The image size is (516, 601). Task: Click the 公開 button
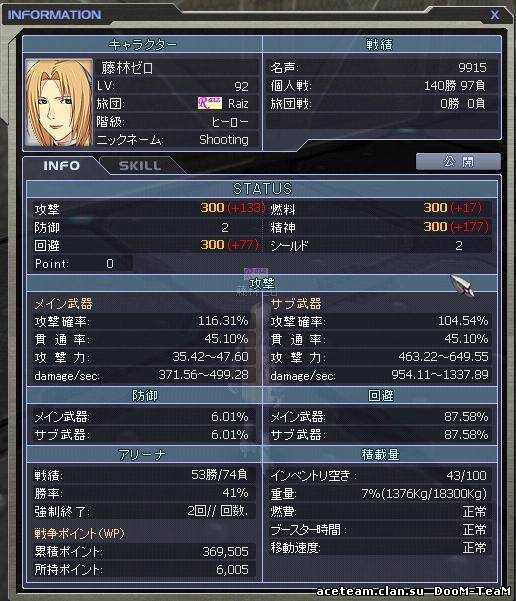(458, 161)
